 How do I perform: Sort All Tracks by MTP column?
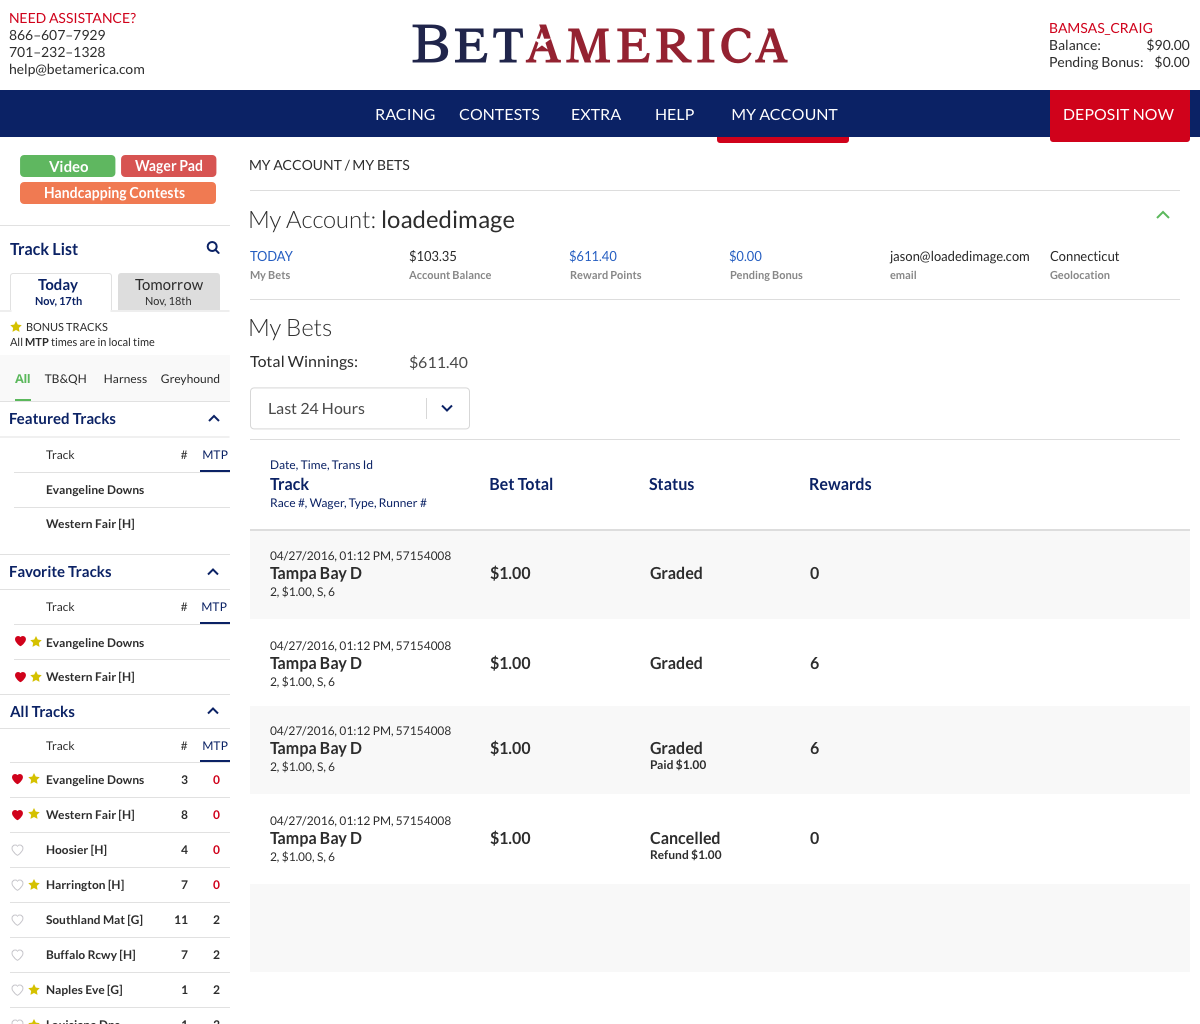pyautogui.click(x=215, y=746)
